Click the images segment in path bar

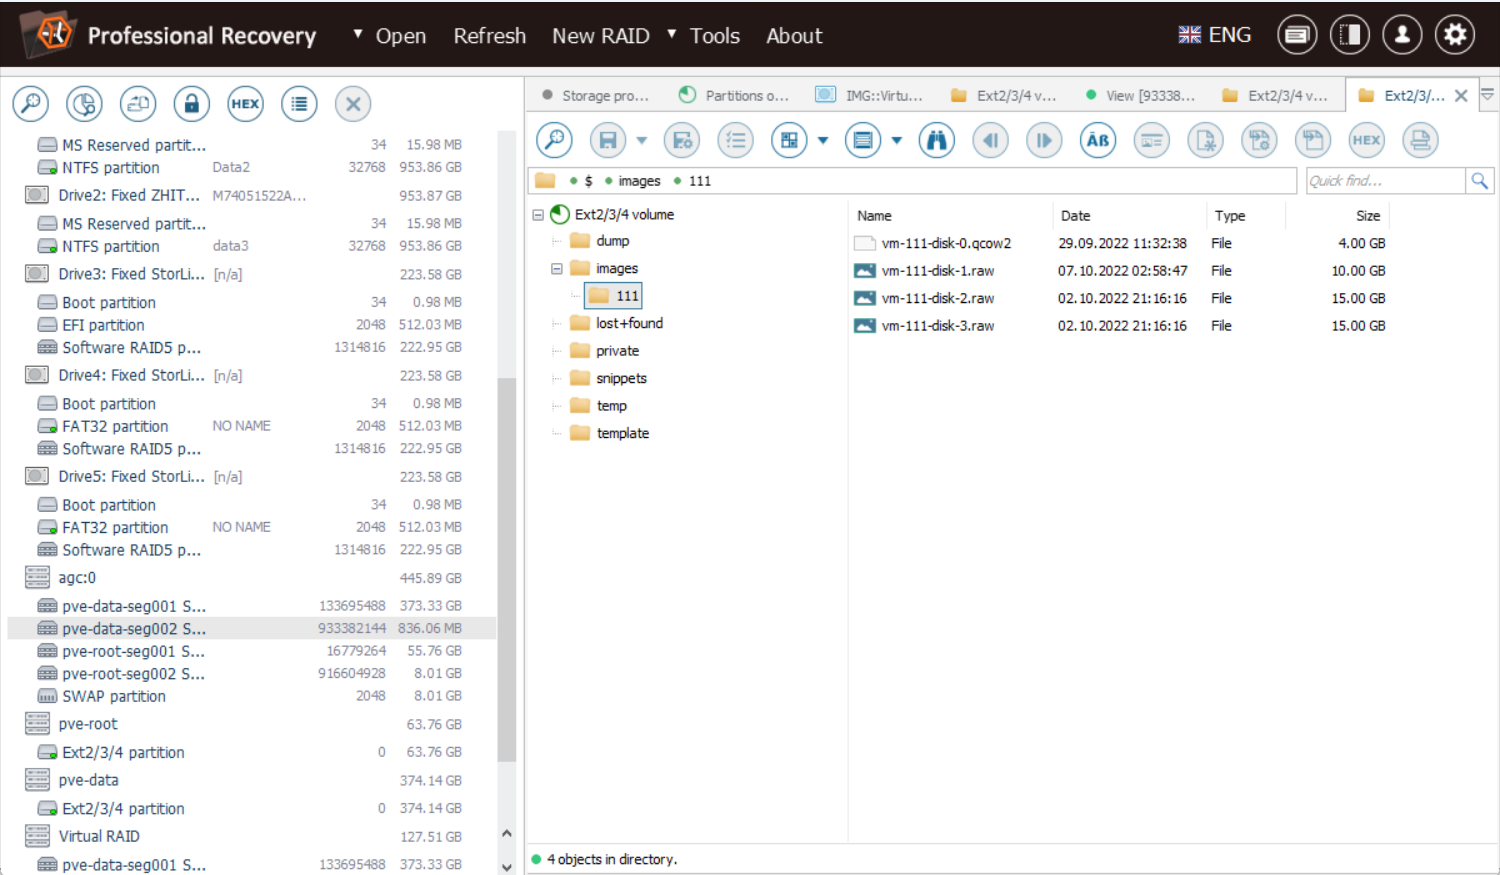pos(639,181)
